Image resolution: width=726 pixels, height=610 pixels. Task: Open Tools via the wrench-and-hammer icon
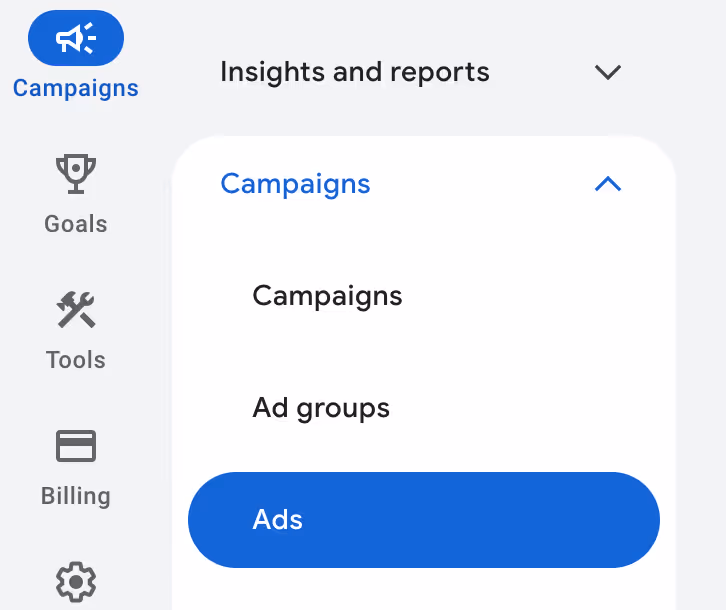pos(76,309)
